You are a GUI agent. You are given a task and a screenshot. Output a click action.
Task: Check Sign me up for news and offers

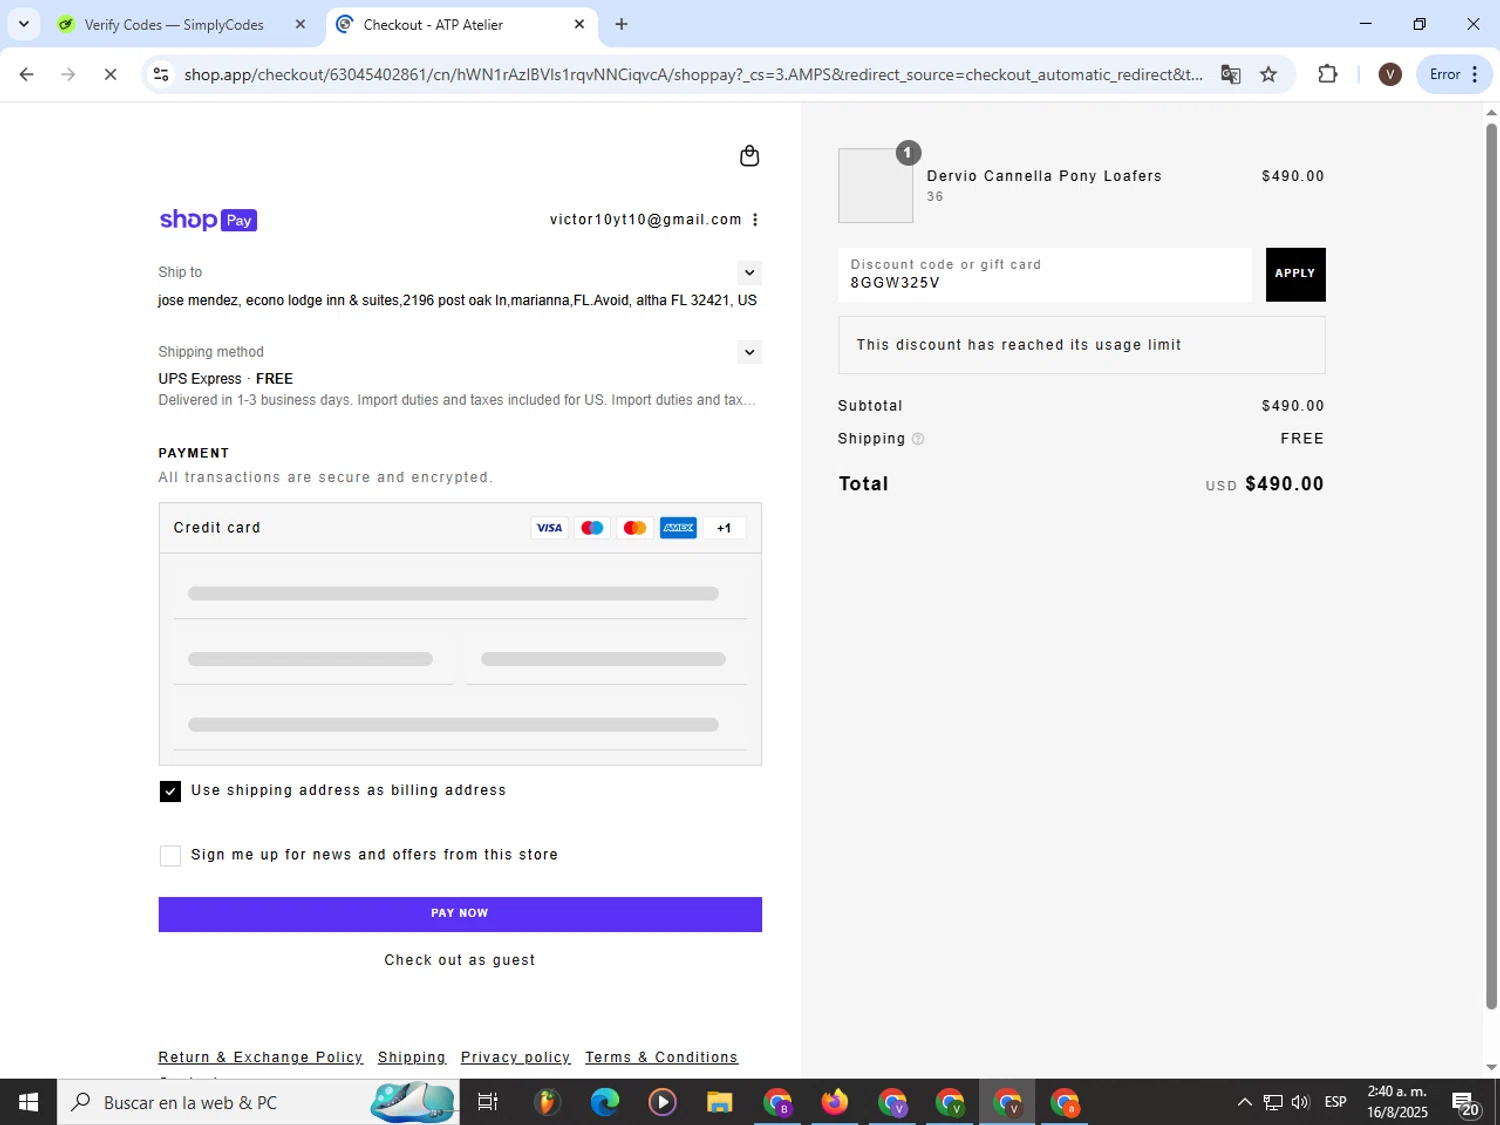point(170,856)
